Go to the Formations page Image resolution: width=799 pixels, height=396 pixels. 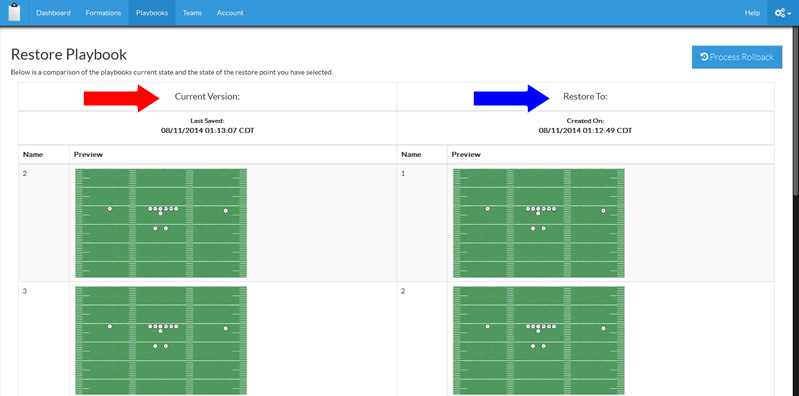(103, 13)
